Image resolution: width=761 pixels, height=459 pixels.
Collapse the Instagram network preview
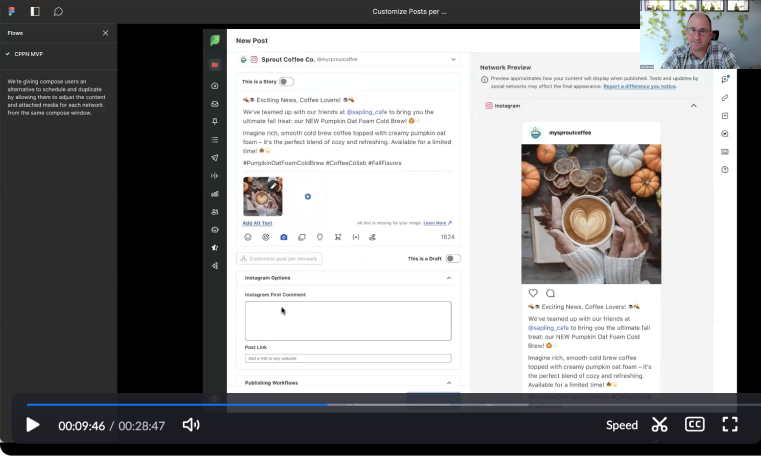pyautogui.click(x=693, y=105)
